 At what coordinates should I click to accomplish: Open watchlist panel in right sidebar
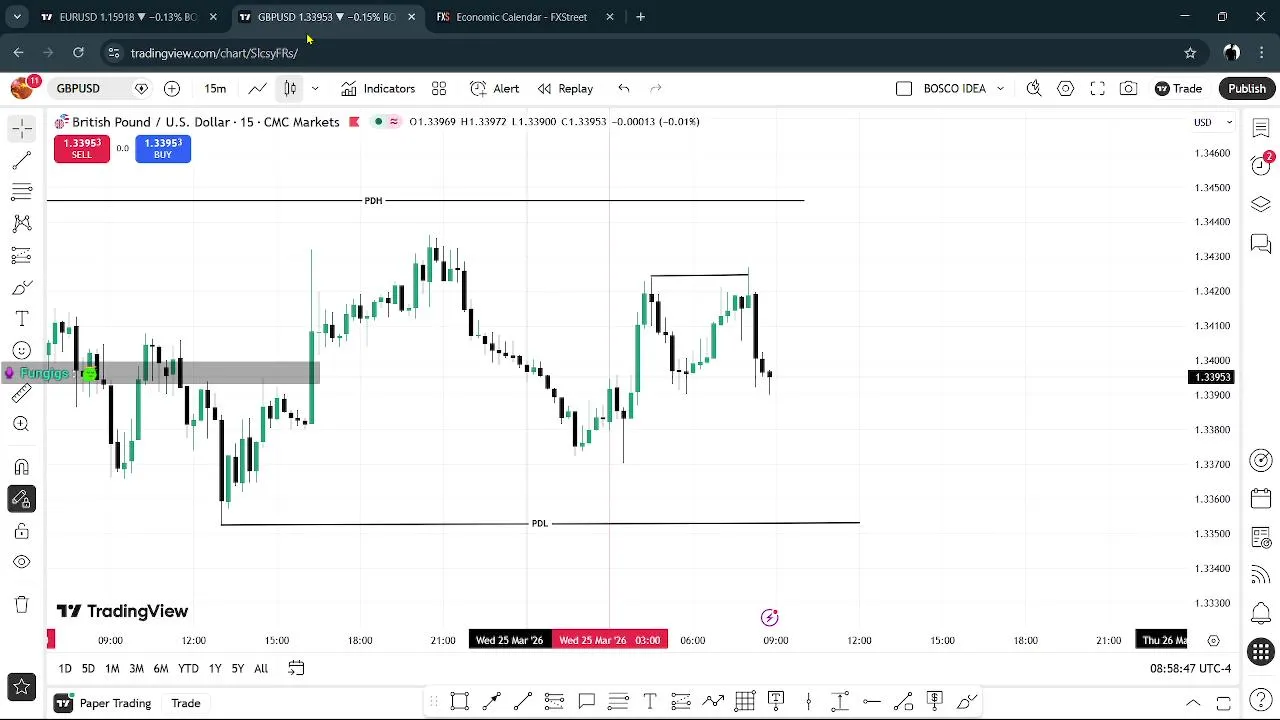pyautogui.click(x=1261, y=128)
